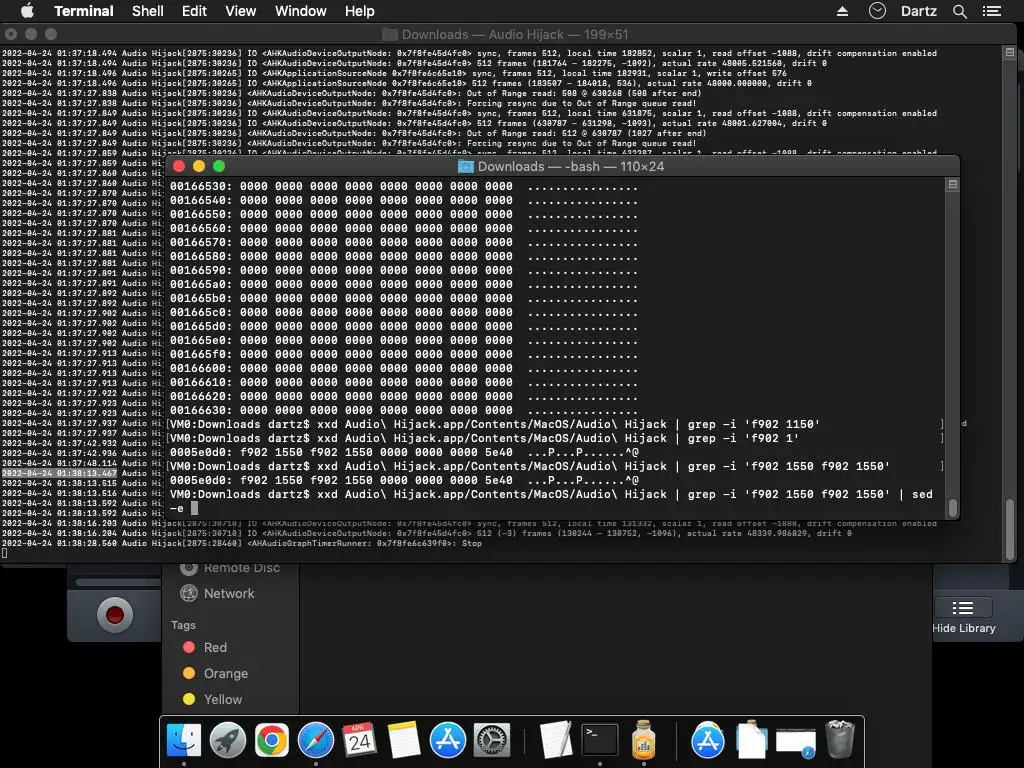Open Notes app from the Dock
This screenshot has width=1024, height=768.
(404, 740)
